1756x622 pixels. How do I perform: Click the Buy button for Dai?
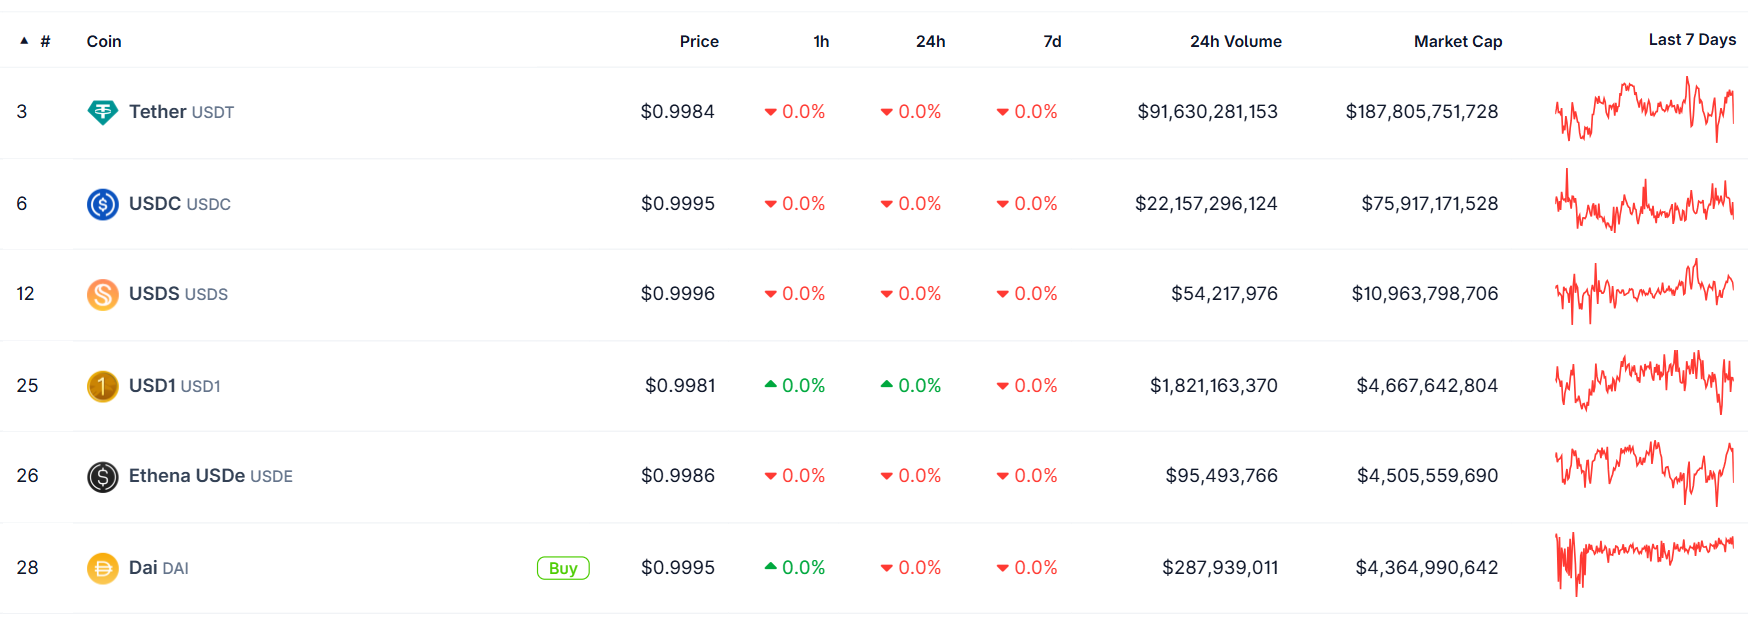563,568
